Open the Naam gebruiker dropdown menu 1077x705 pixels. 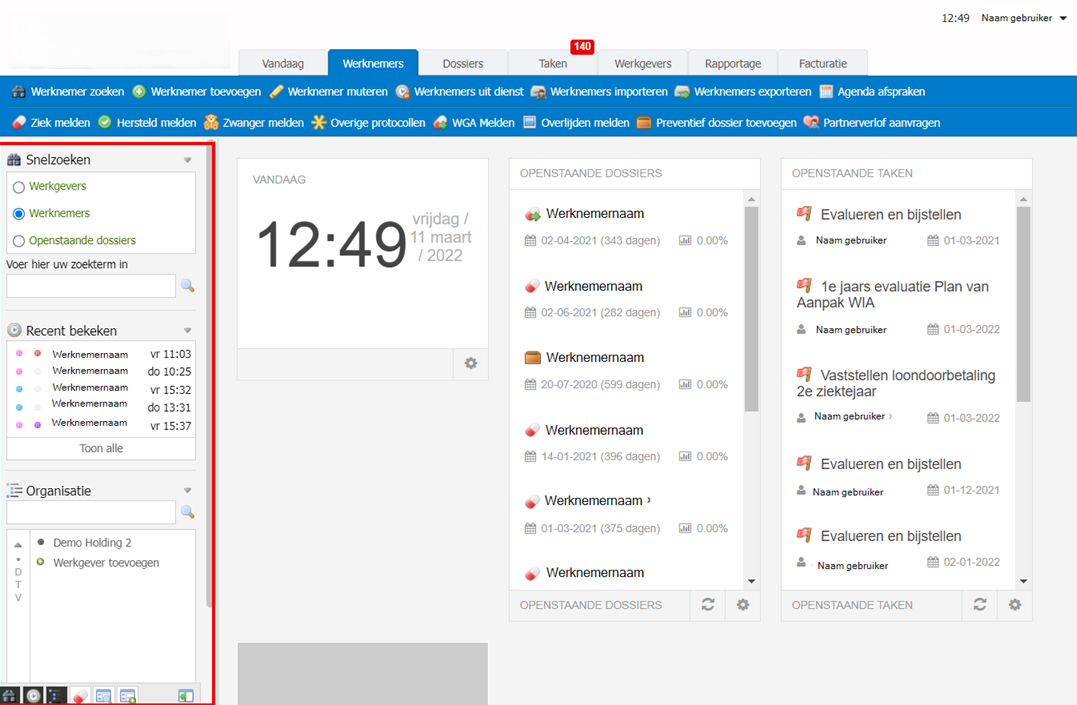(1024, 18)
